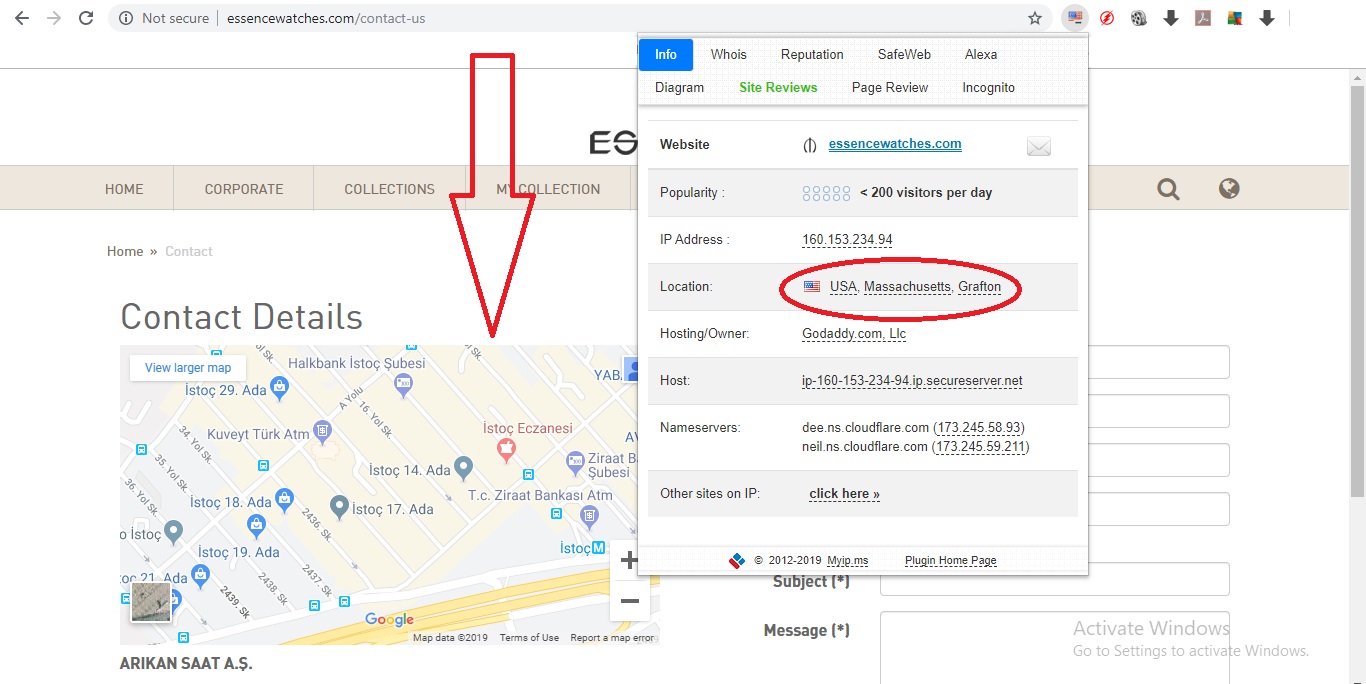Click the last download arrow extension icon
Viewport: 1366px width, 684px height.
coord(1267,18)
